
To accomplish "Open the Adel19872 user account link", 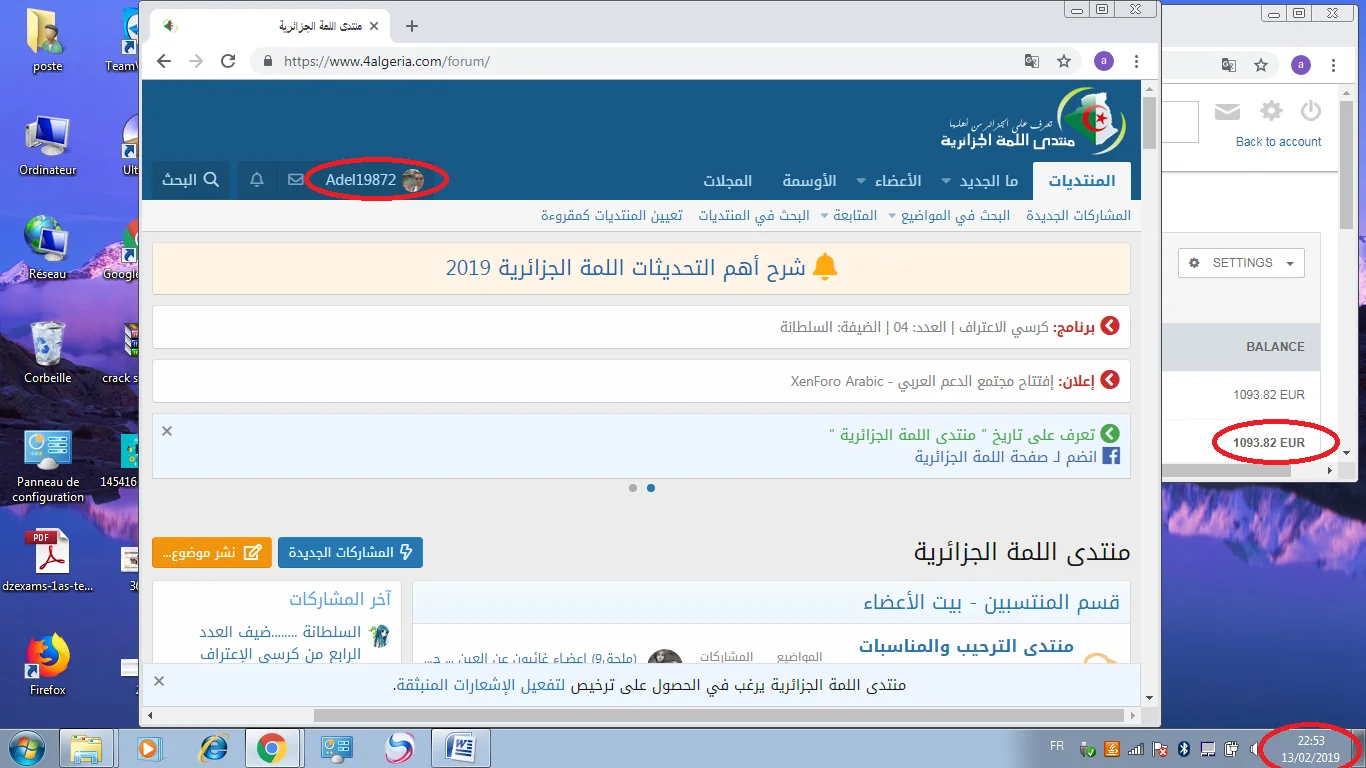I will pos(373,180).
